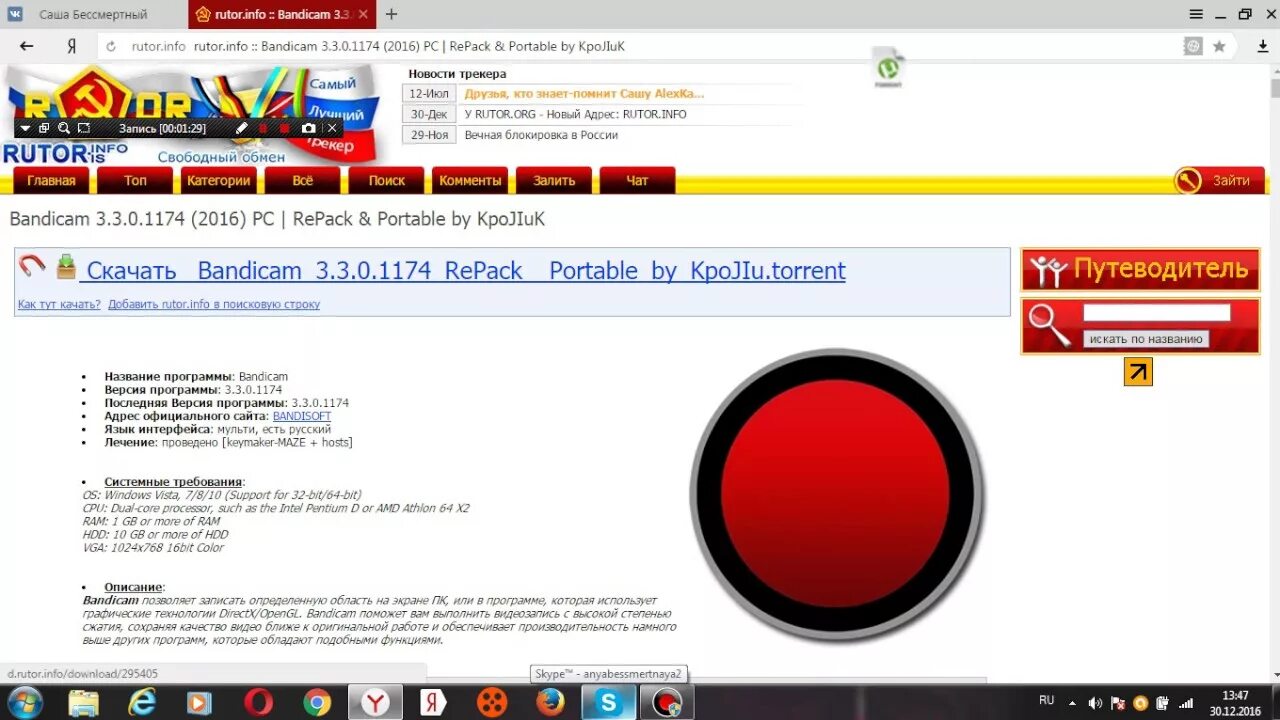Click the yellow arrow icon under search
This screenshot has width=1280, height=720.
click(1138, 372)
